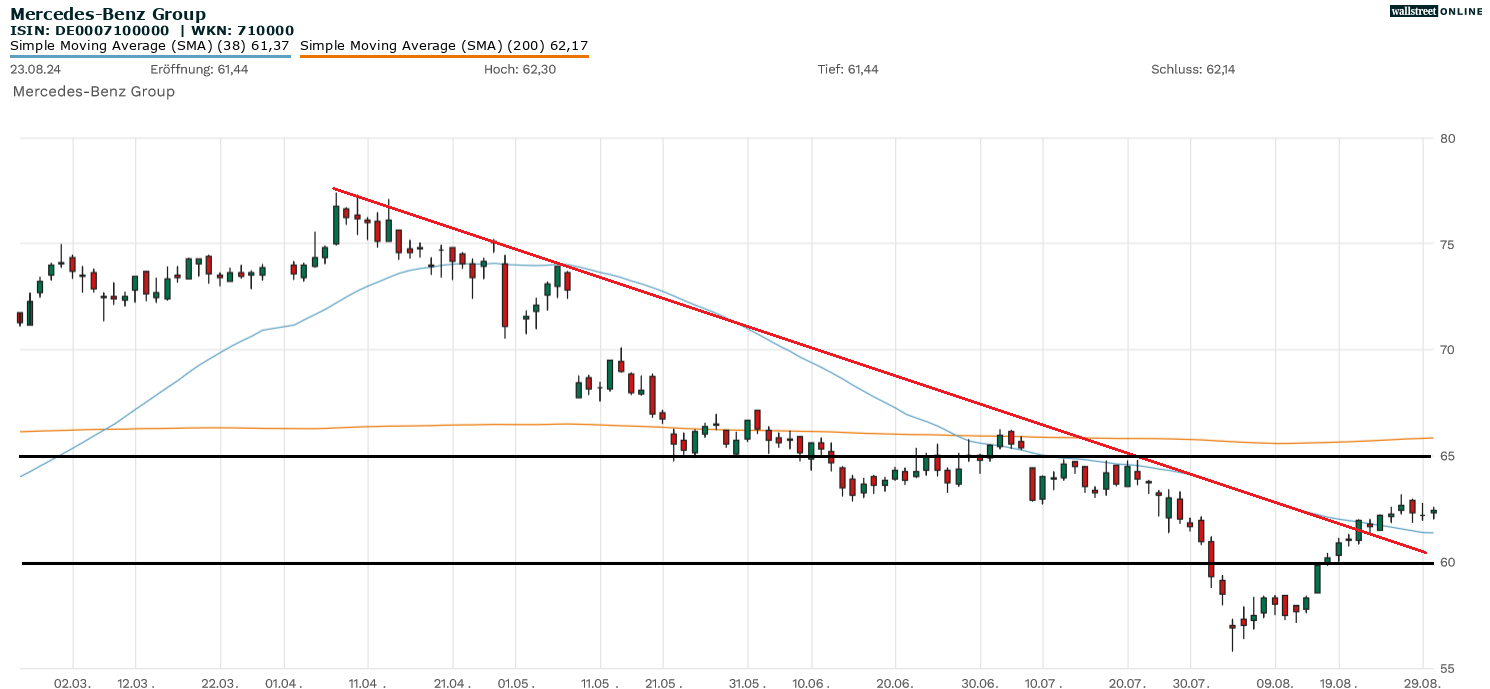
Task: Click the date 23.08.24 label
Action: (x=33, y=69)
